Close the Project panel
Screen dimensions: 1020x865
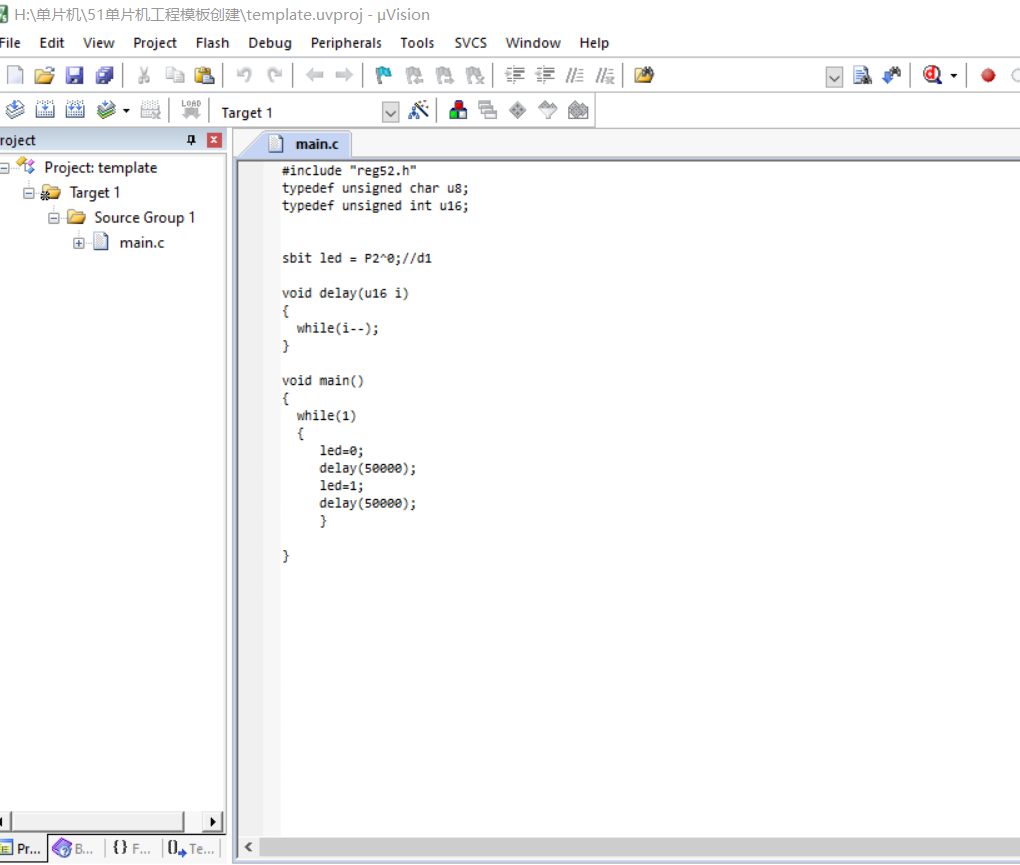point(214,141)
